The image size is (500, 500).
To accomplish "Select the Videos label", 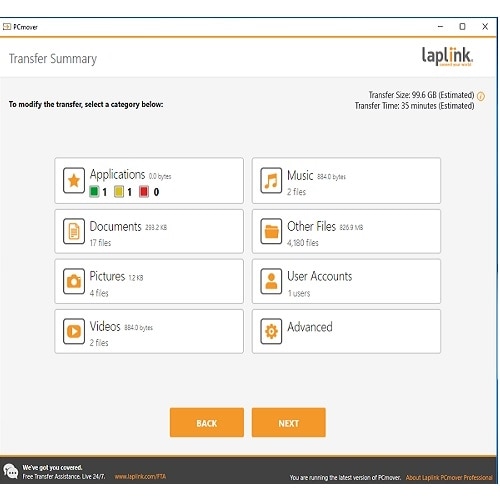I will (x=105, y=326).
